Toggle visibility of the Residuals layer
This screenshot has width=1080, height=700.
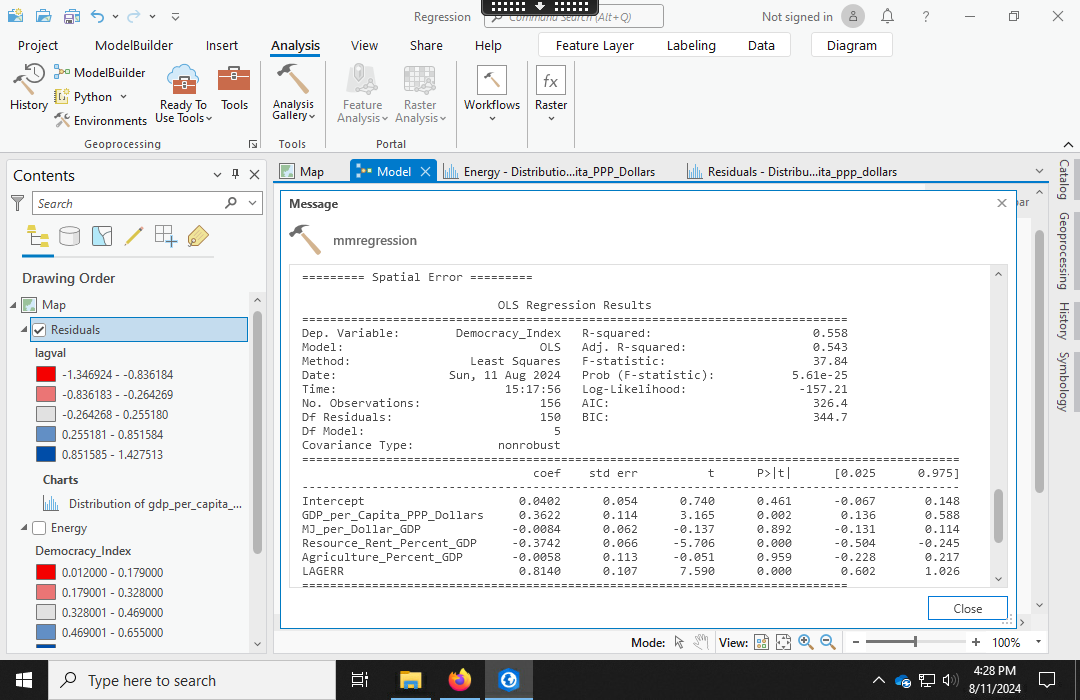coord(38,329)
